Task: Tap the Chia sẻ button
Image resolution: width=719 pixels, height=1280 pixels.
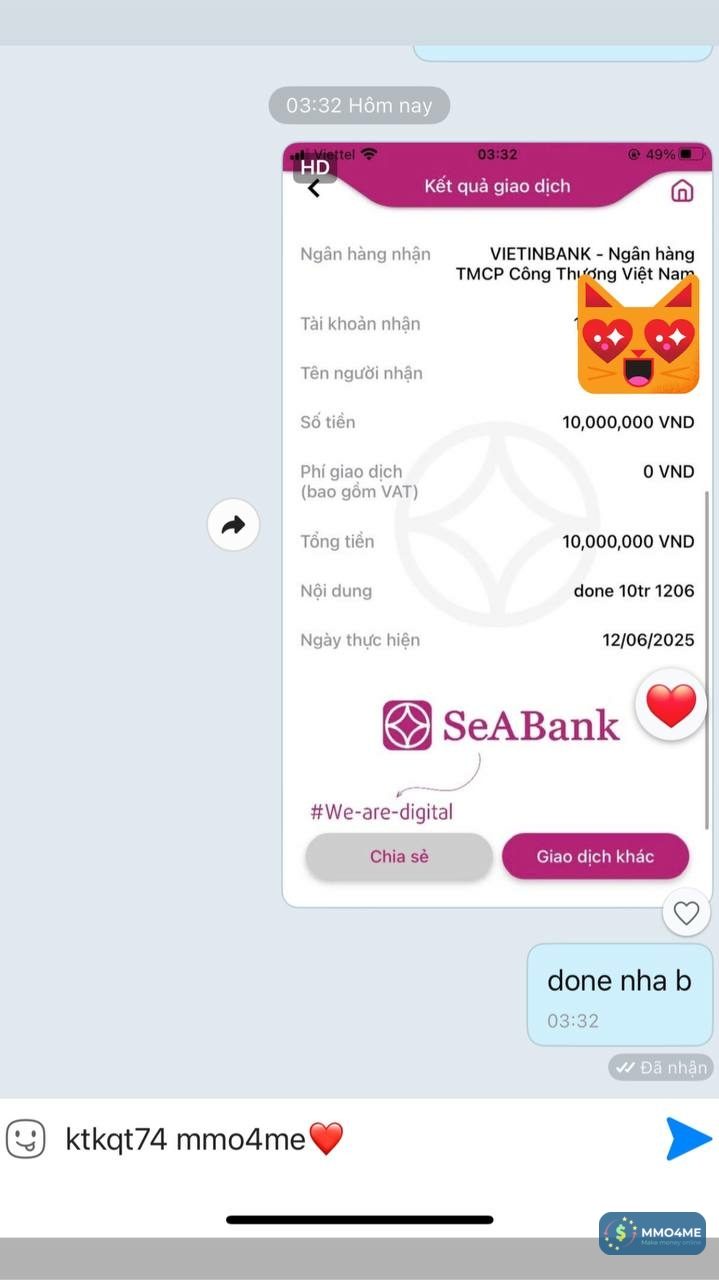Action: [x=399, y=857]
